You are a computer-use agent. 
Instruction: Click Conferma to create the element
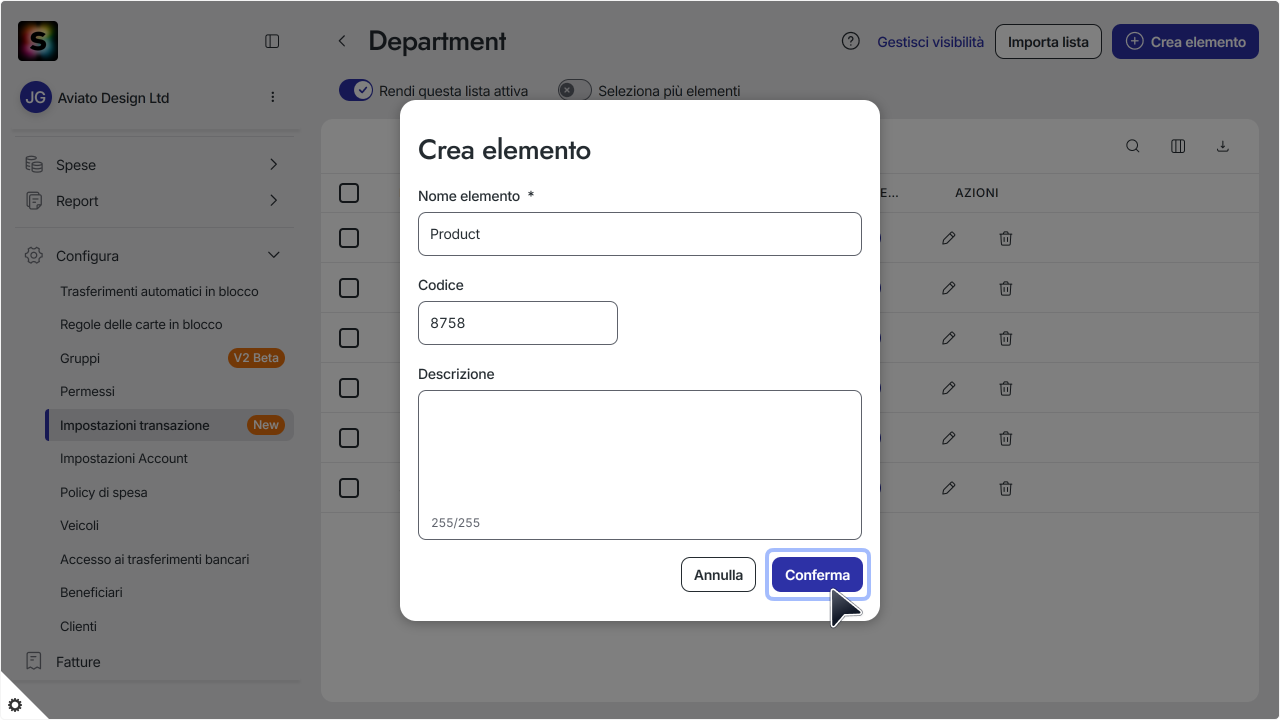tap(817, 575)
